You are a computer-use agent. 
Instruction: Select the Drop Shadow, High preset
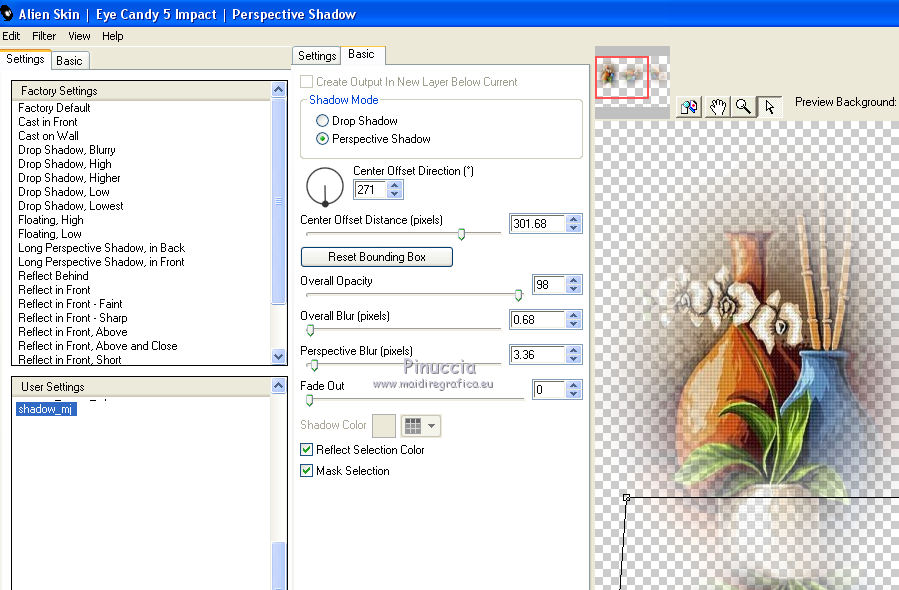coord(65,164)
